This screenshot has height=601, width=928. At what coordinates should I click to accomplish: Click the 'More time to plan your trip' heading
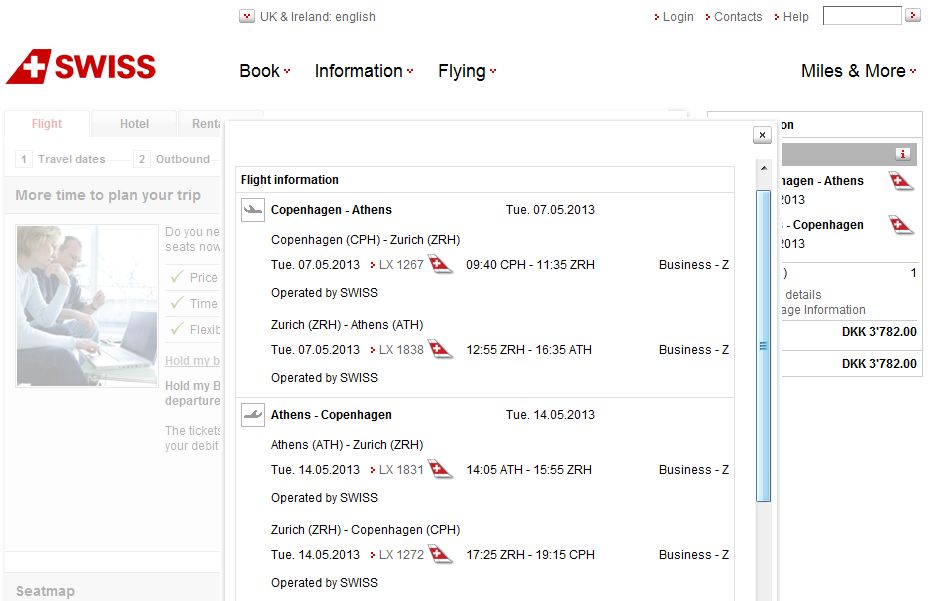click(108, 195)
